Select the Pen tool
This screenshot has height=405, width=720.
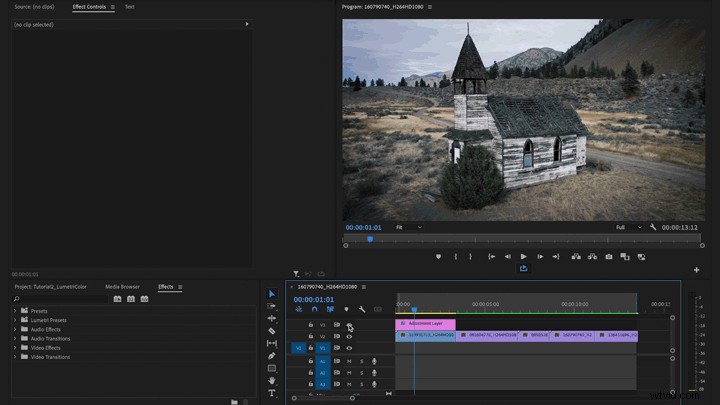[x=272, y=355]
